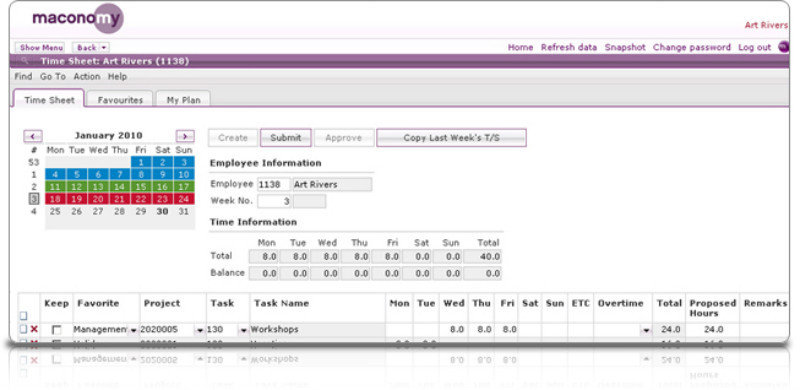Viewport: 800px width, 390px height.
Task: Open the Overtime dropdown in Workshops row
Action: click(x=646, y=331)
